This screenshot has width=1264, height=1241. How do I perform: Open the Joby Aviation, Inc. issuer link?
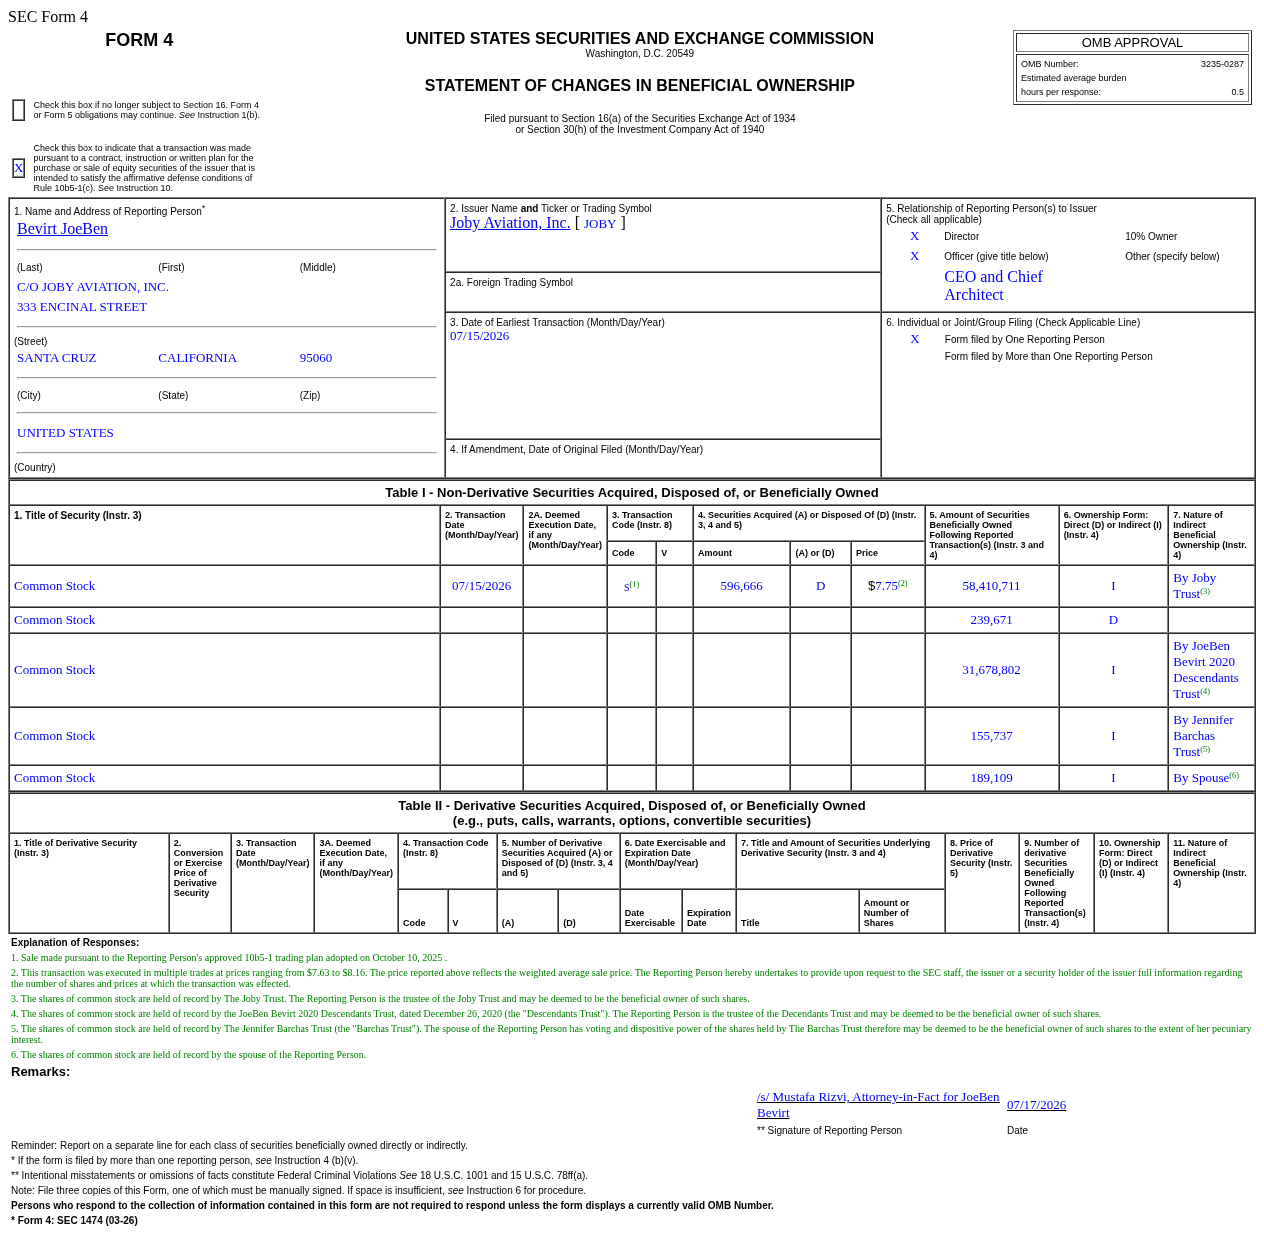510,223
